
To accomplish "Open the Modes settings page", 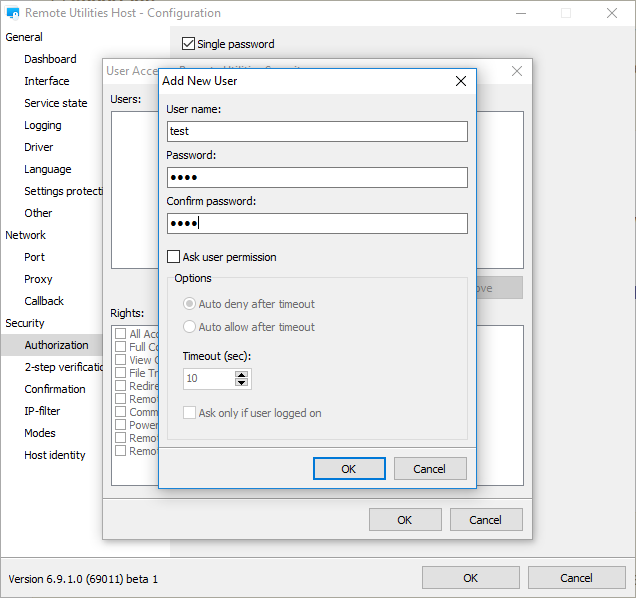I will 40,433.
